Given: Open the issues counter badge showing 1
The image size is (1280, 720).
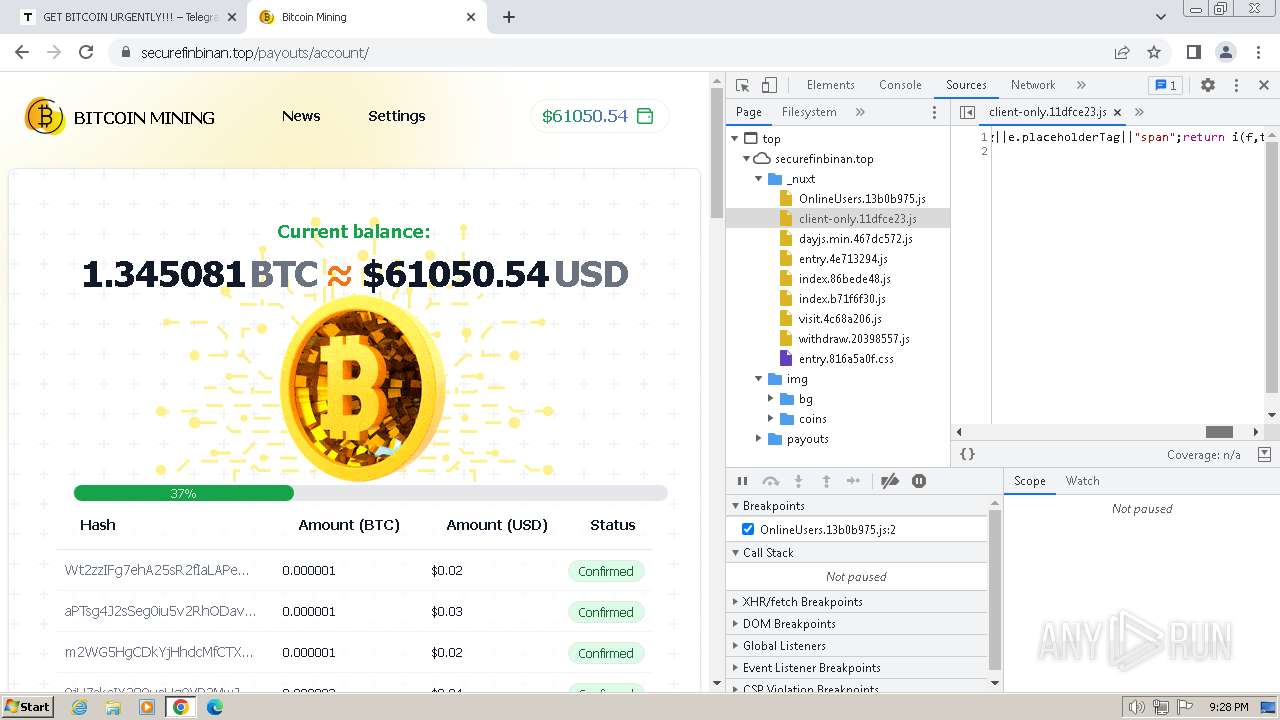Looking at the screenshot, I should [x=1164, y=85].
